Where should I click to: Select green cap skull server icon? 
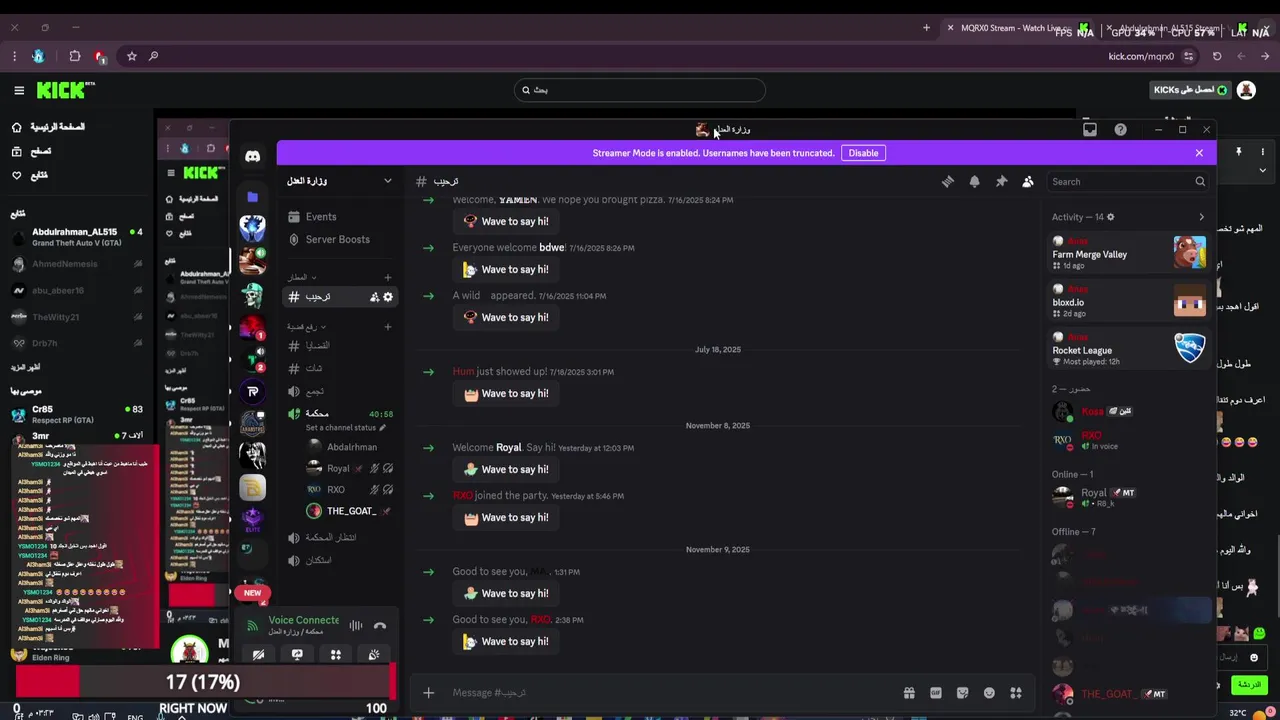pyautogui.click(x=252, y=295)
